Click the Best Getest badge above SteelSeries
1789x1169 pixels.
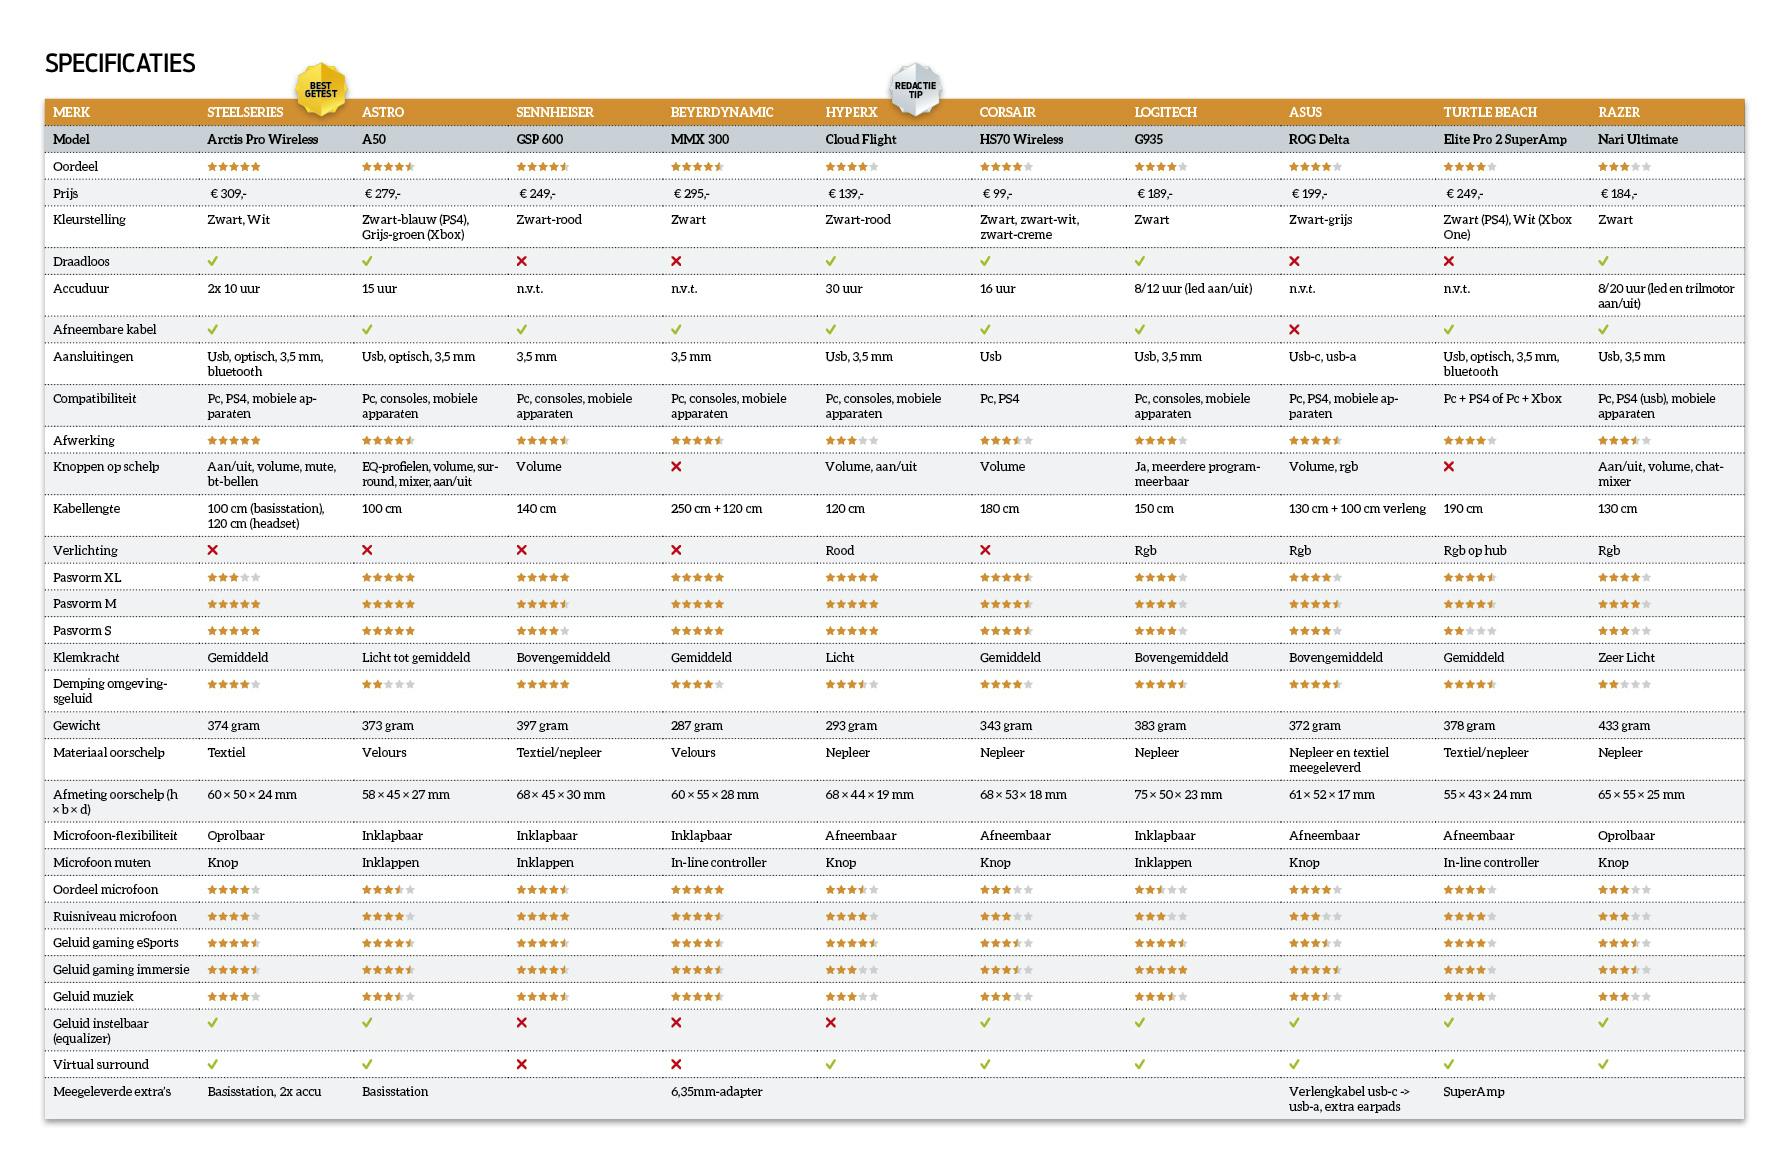(x=320, y=90)
